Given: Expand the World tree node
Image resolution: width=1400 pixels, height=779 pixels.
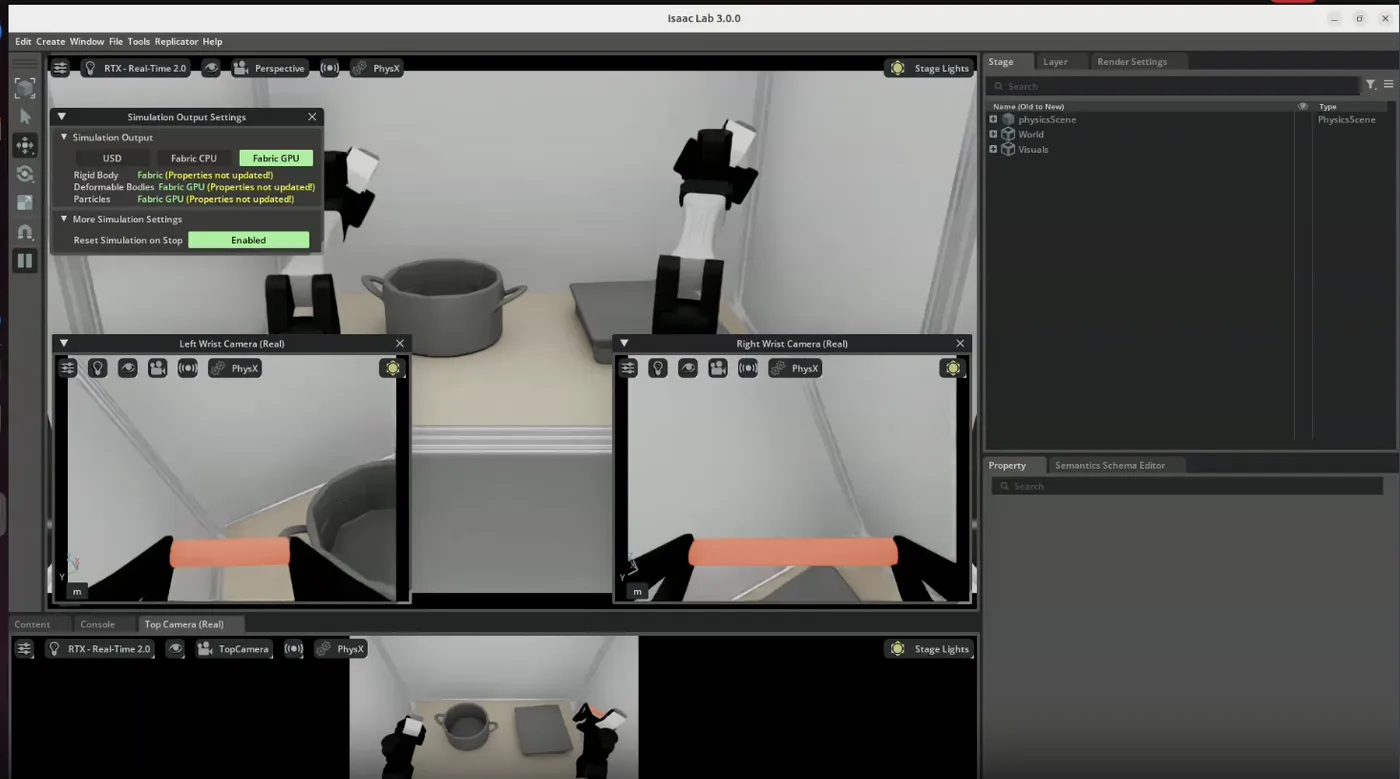Looking at the screenshot, I should pos(993,134).
